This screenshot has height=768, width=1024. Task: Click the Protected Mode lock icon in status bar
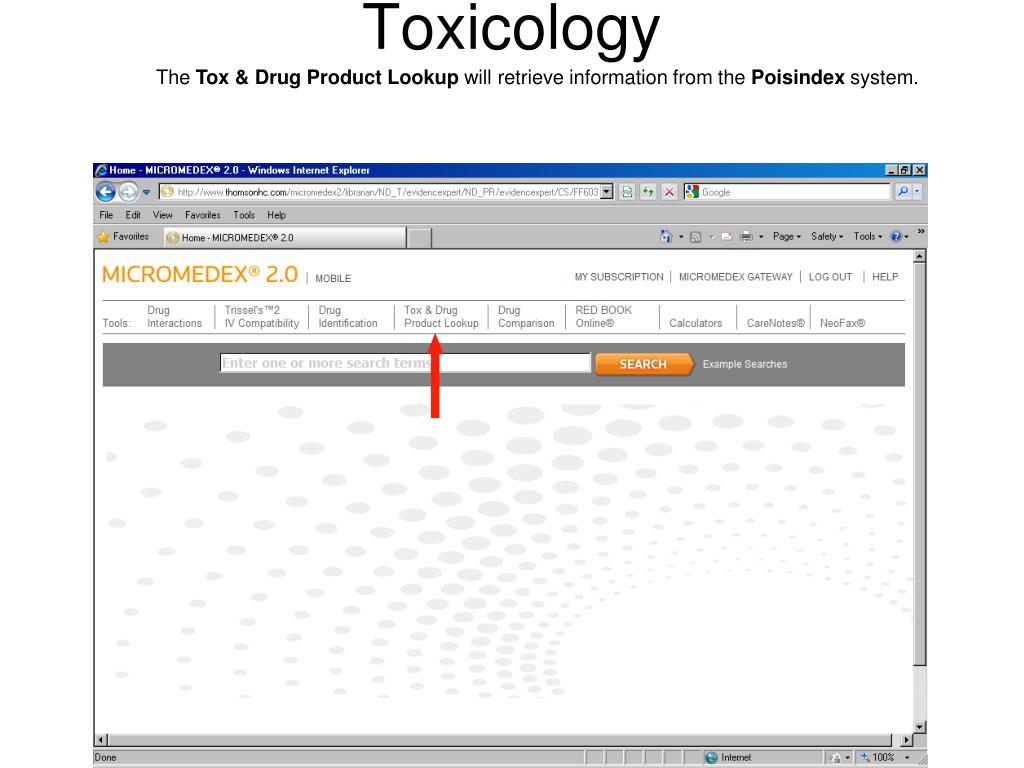point(835,758)
